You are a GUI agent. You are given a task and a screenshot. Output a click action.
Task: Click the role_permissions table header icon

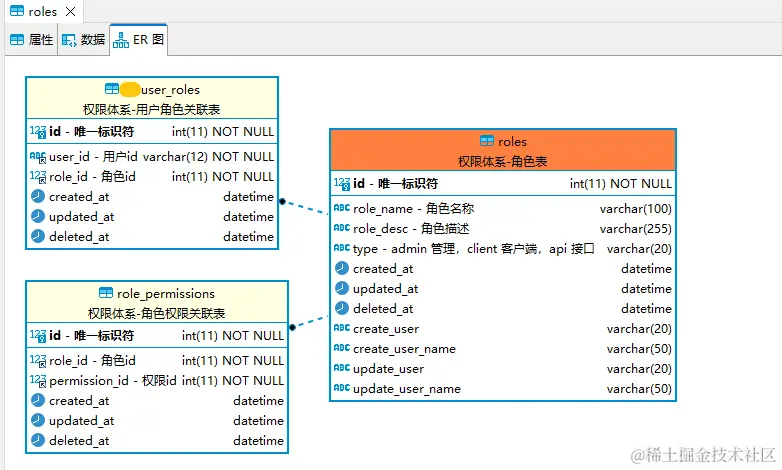click(x=106, y=293)
